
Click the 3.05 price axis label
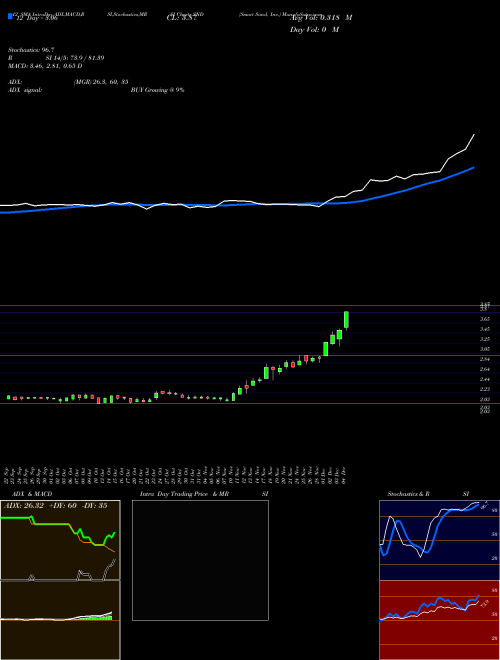(484, 349)
